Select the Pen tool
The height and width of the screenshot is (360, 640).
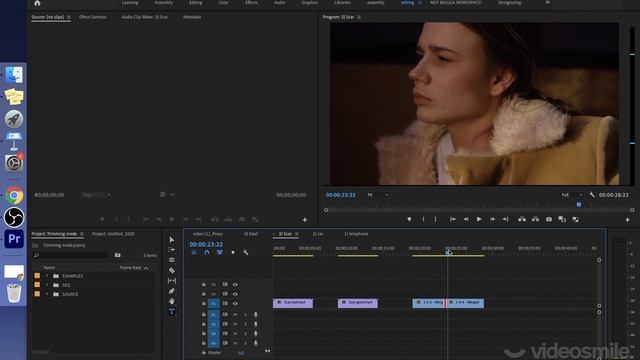171,291
